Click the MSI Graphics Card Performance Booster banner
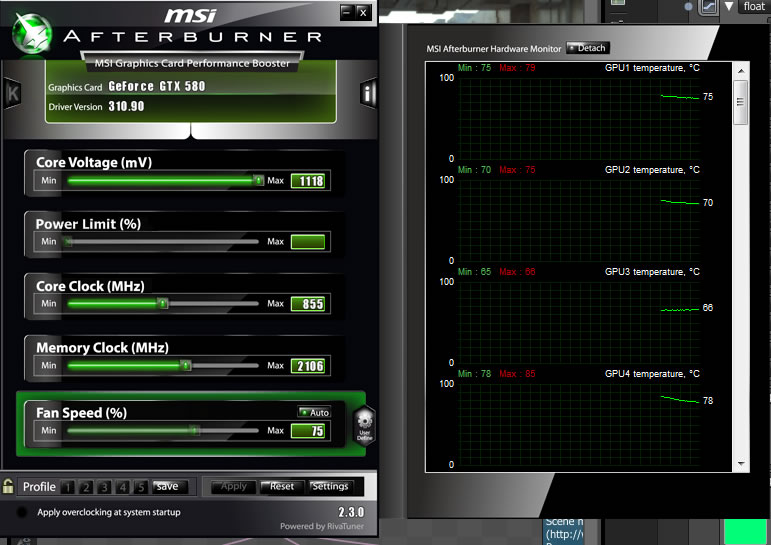 tap(192, 63)
